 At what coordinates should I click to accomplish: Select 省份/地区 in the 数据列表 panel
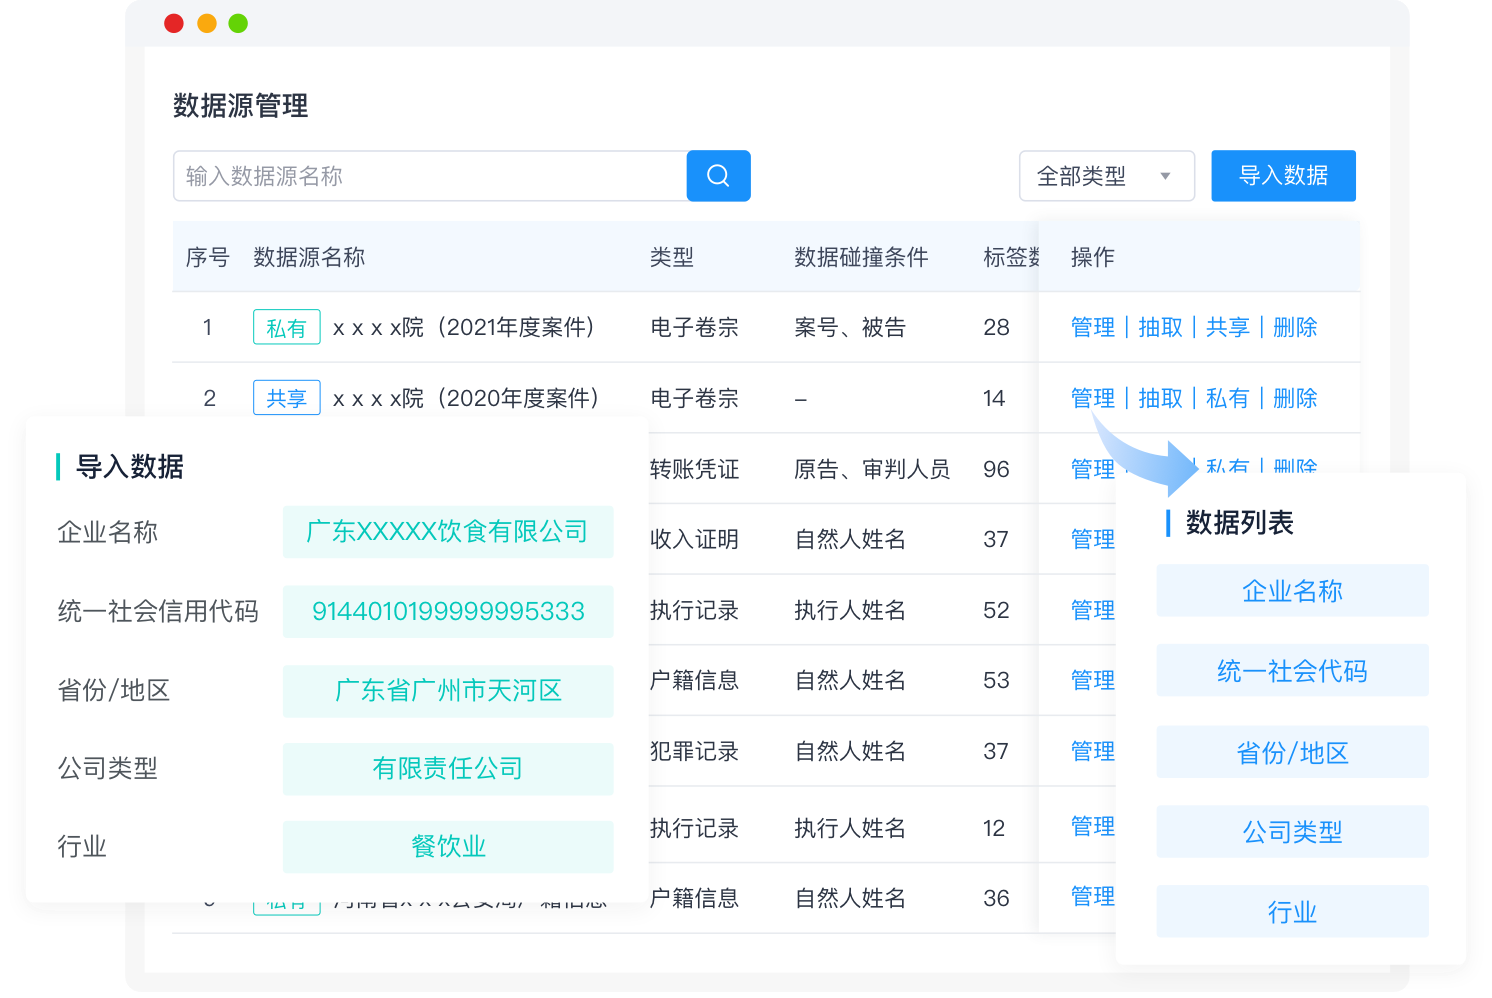pyautogui.click(x=1292, y=752)
